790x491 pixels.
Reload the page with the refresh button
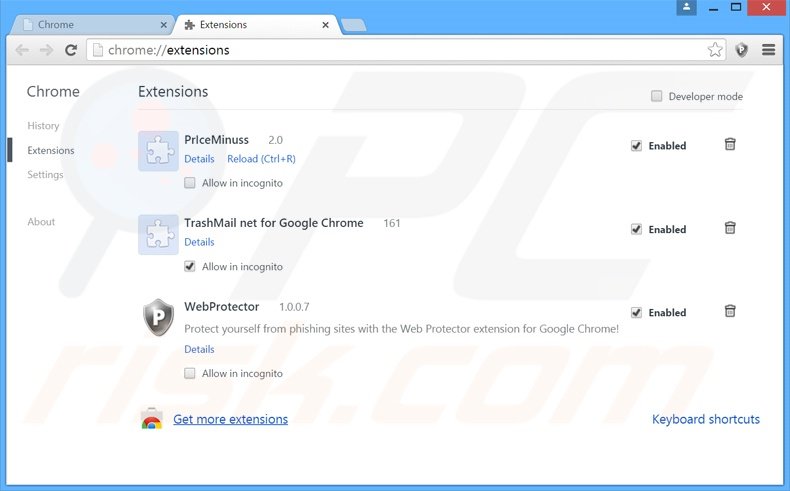click(71, 50)
